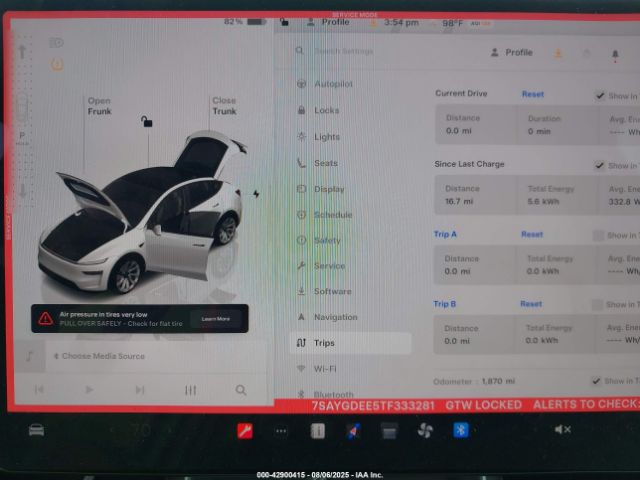
Task: Reset the Trip B counter
Action: pos(531,304)
